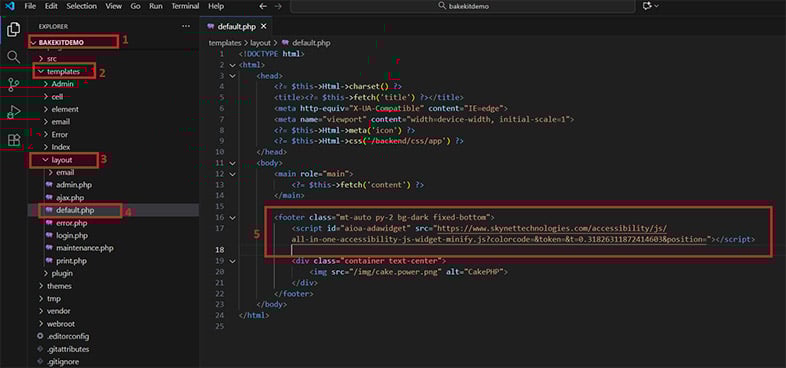The image size is (786, 368).
Task: Click the ajax.php file icon
Action: (49, 198)
